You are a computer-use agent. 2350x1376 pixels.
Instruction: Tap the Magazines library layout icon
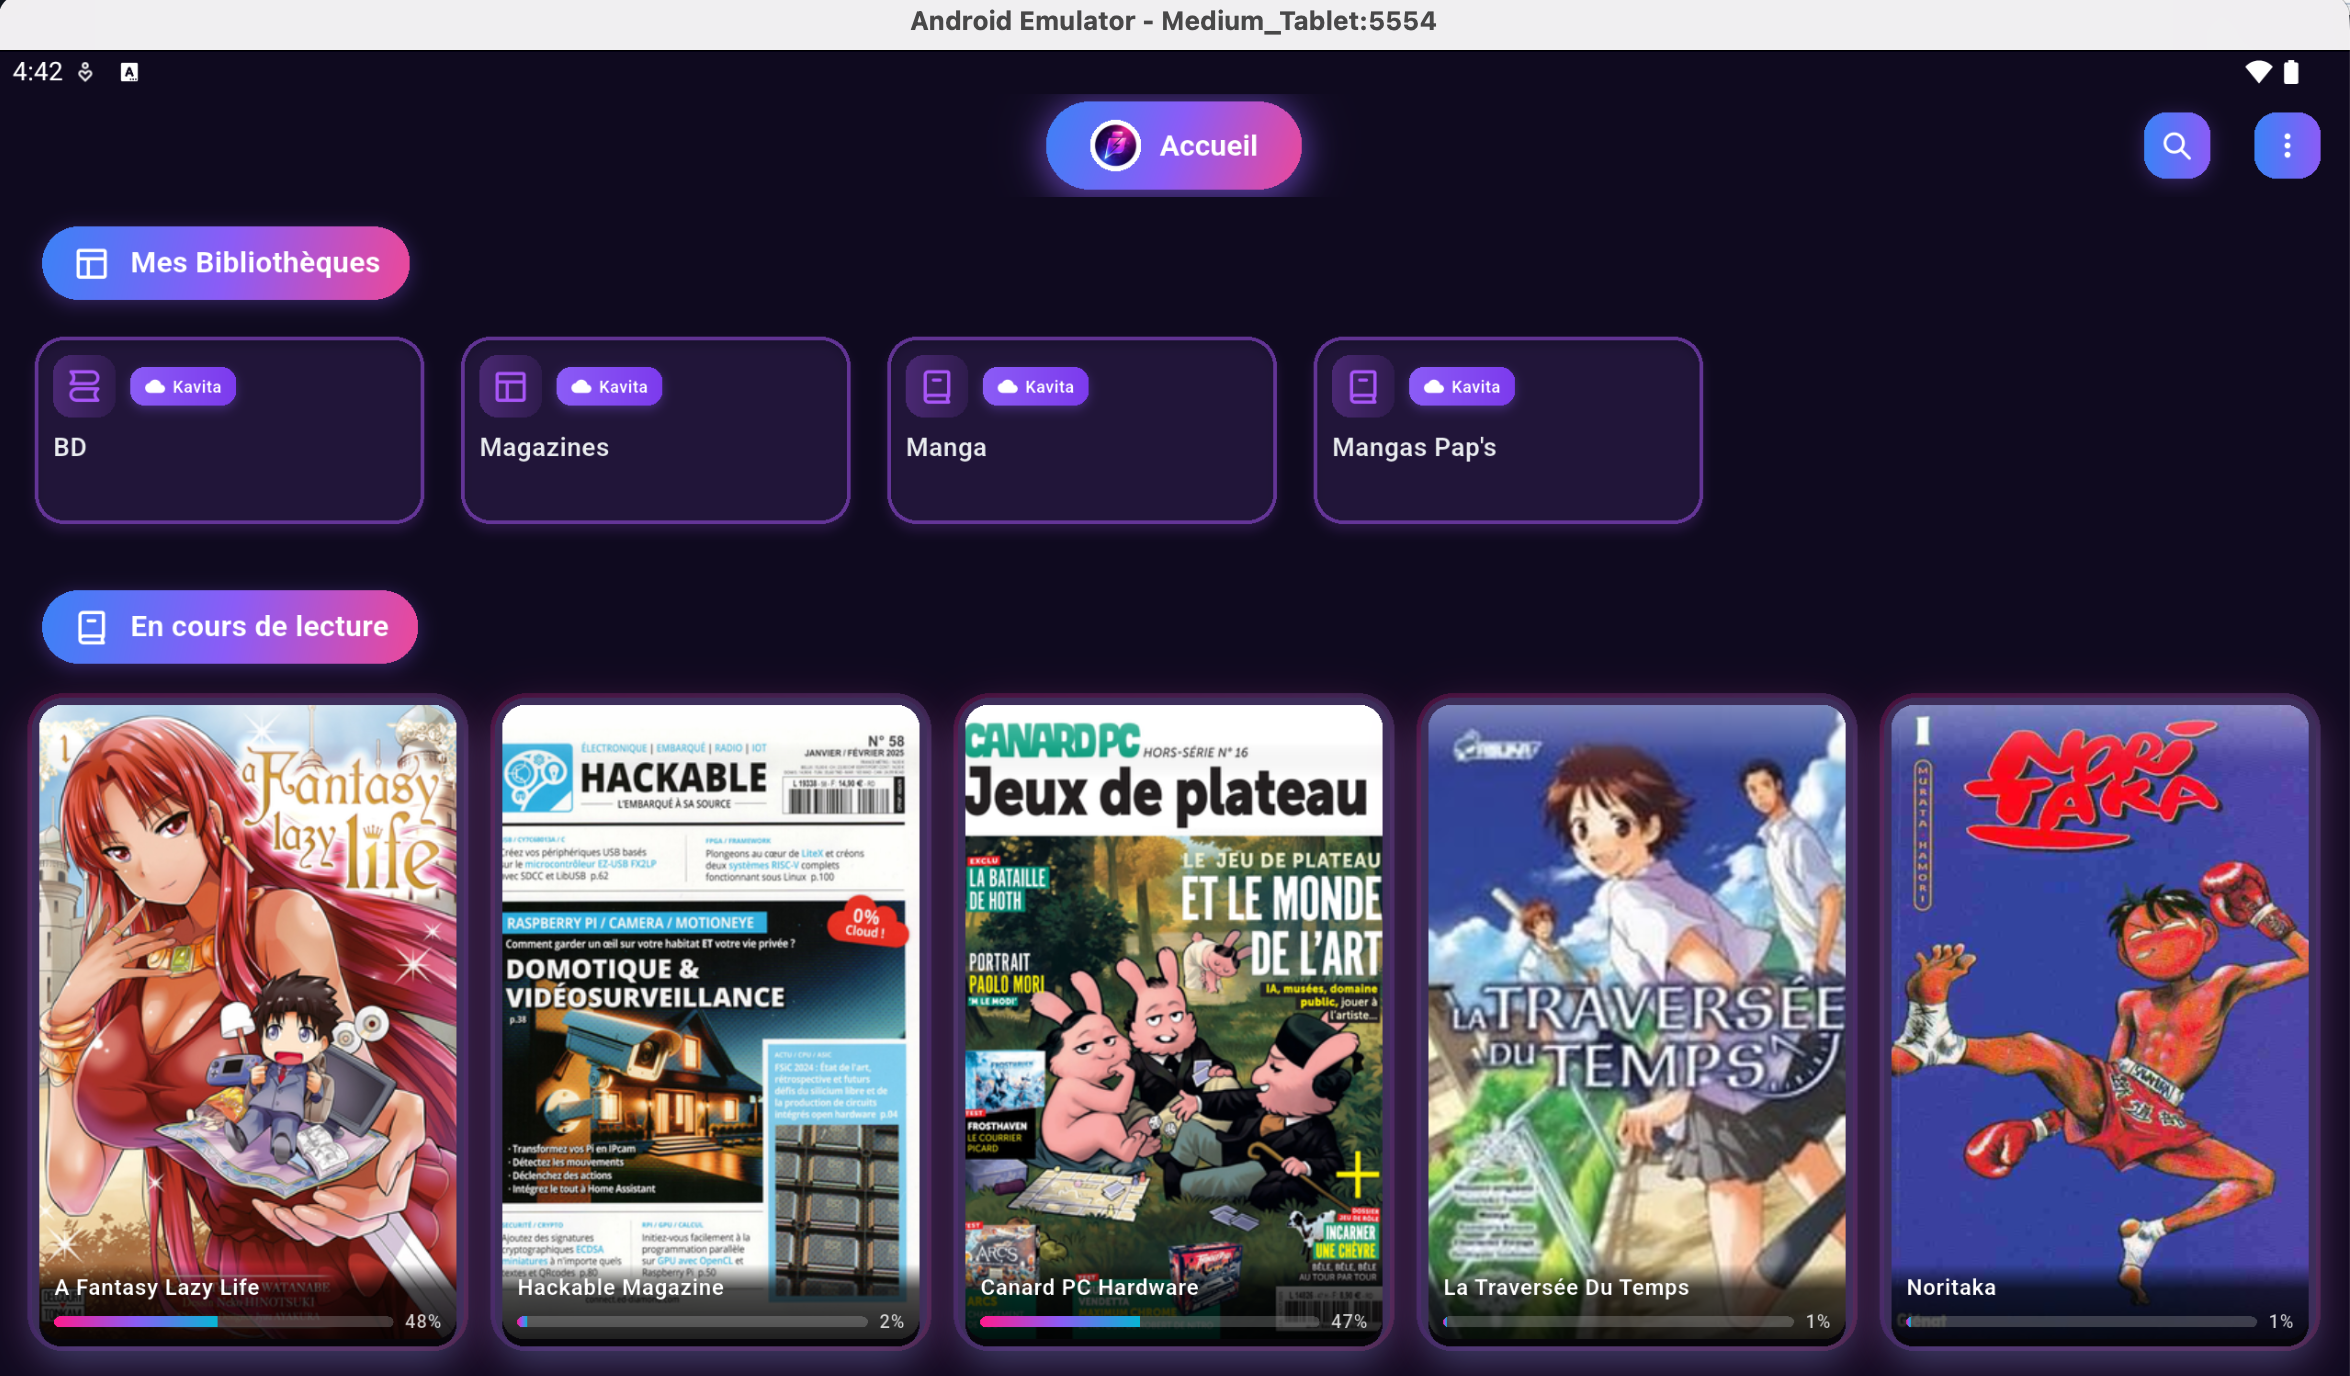[x=510, y=386]
